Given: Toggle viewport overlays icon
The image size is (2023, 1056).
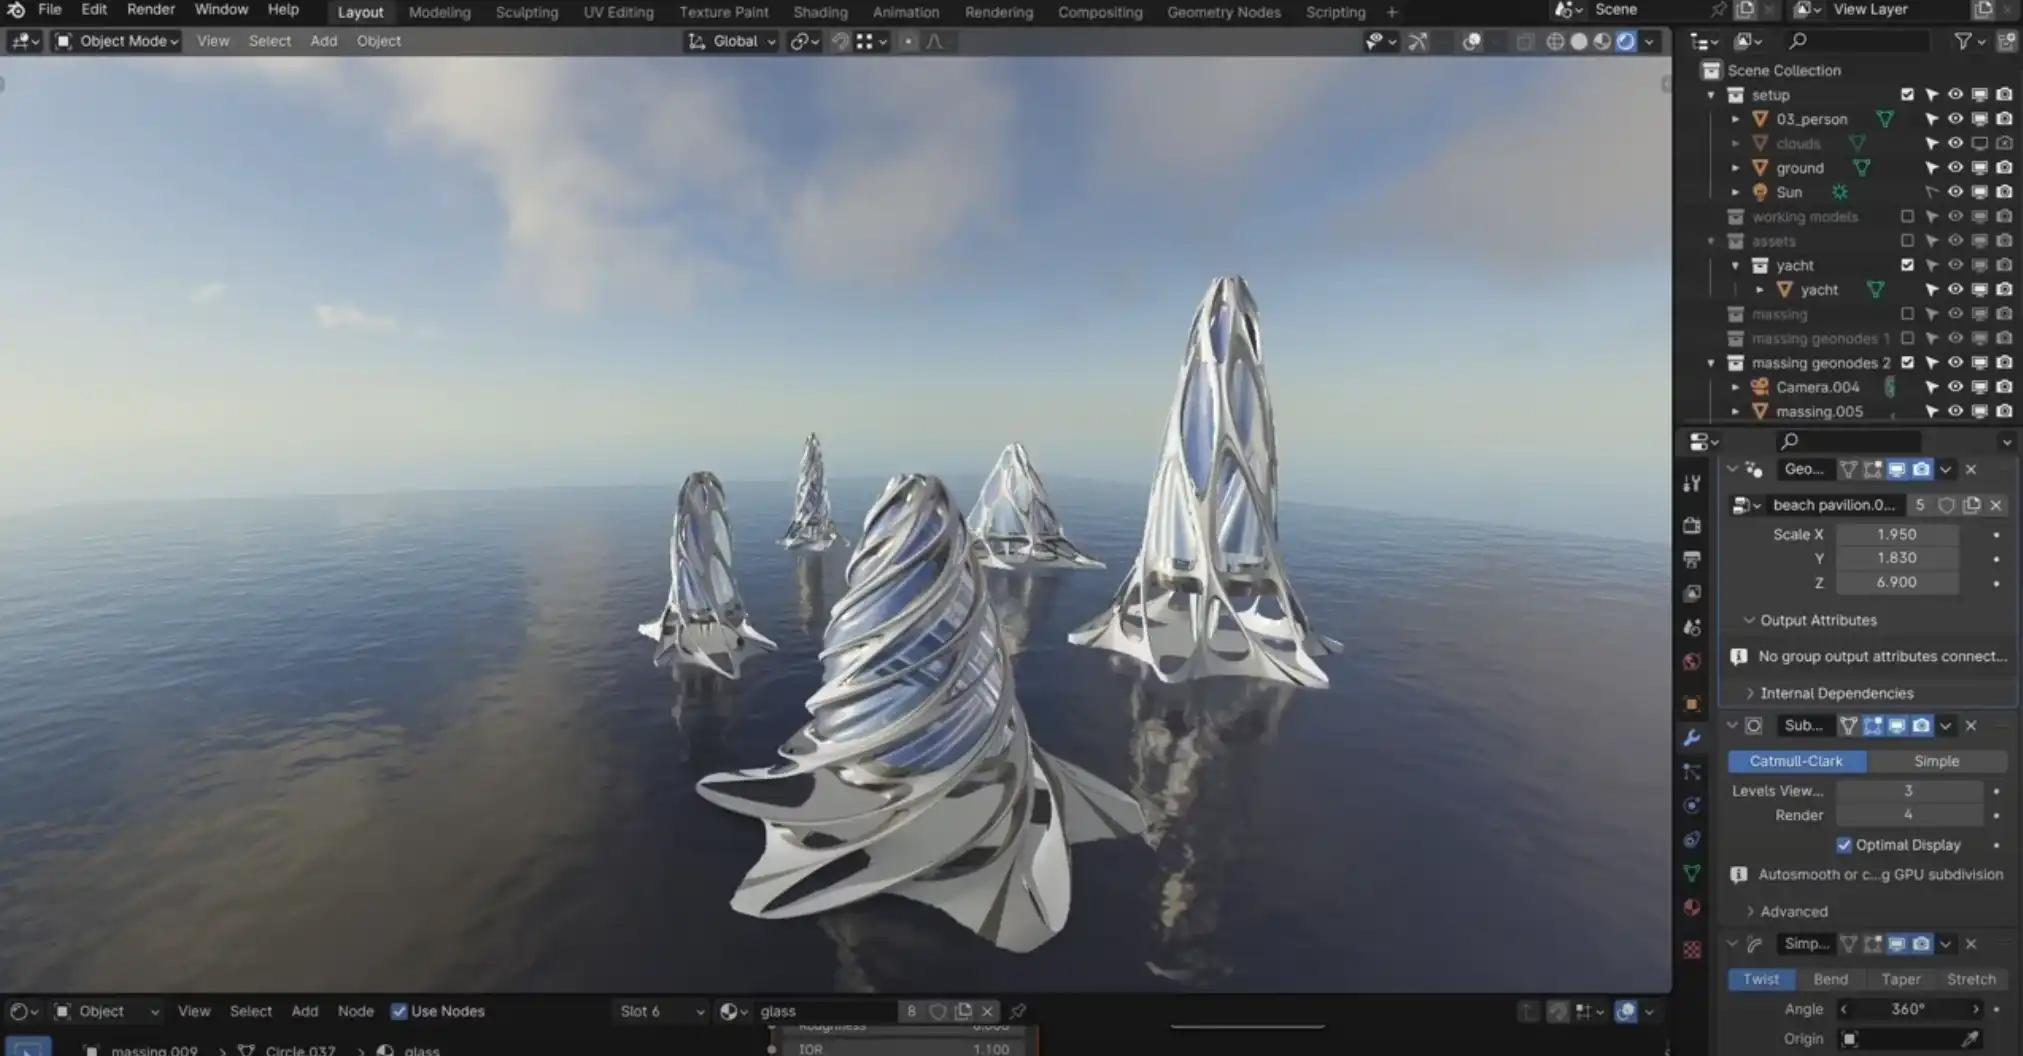Looking at the screenshot, I should pyautogui.click(x=1472, y=41).
